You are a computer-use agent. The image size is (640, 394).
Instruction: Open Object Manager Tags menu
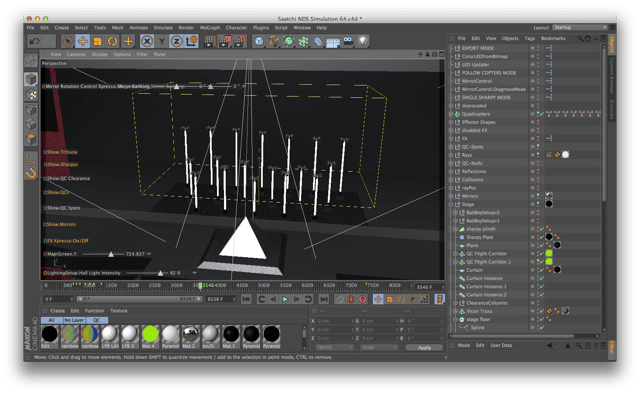click(x=530, y=38)
